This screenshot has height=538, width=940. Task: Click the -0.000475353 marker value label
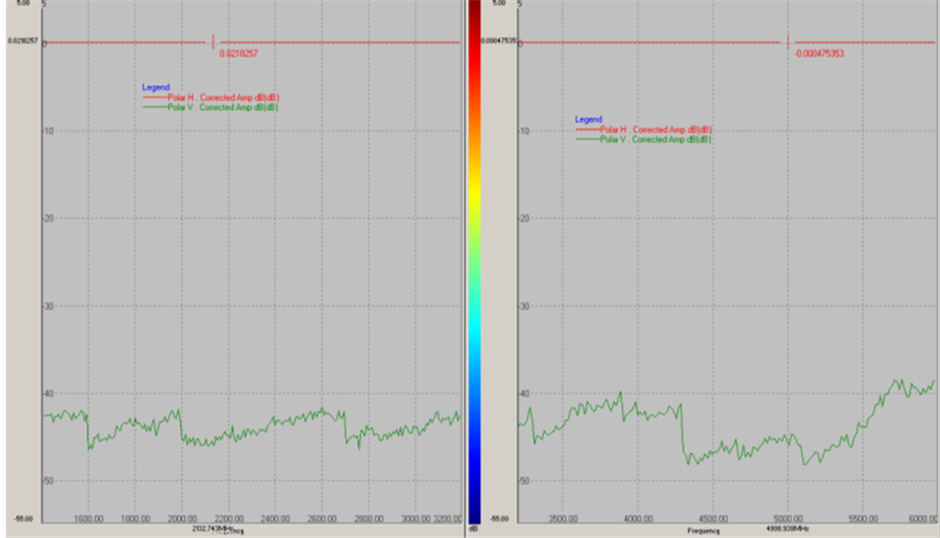(x=820, y=53)
